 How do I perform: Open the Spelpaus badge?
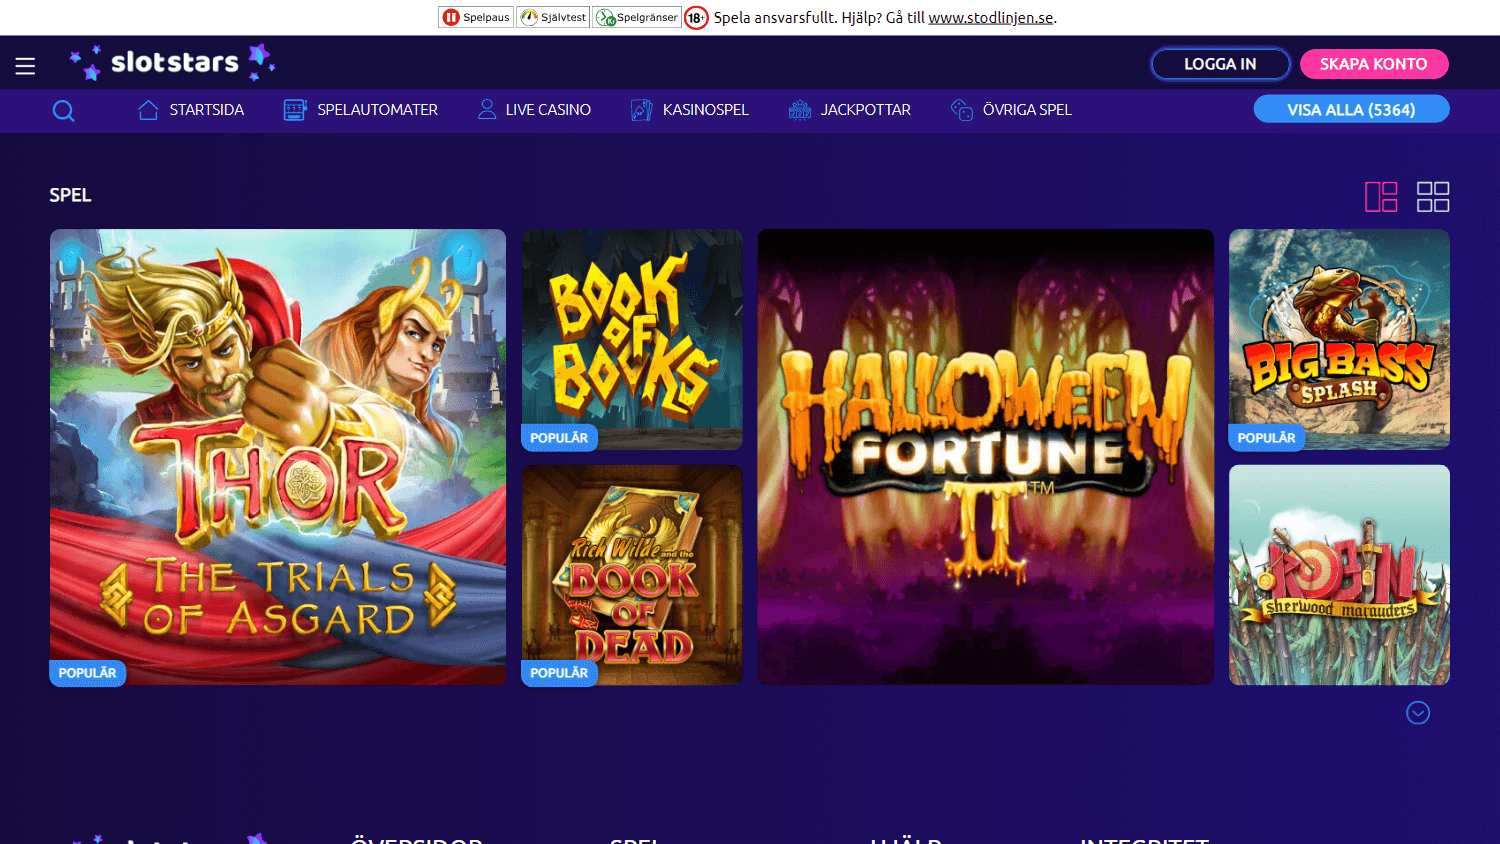coord(476,17)
